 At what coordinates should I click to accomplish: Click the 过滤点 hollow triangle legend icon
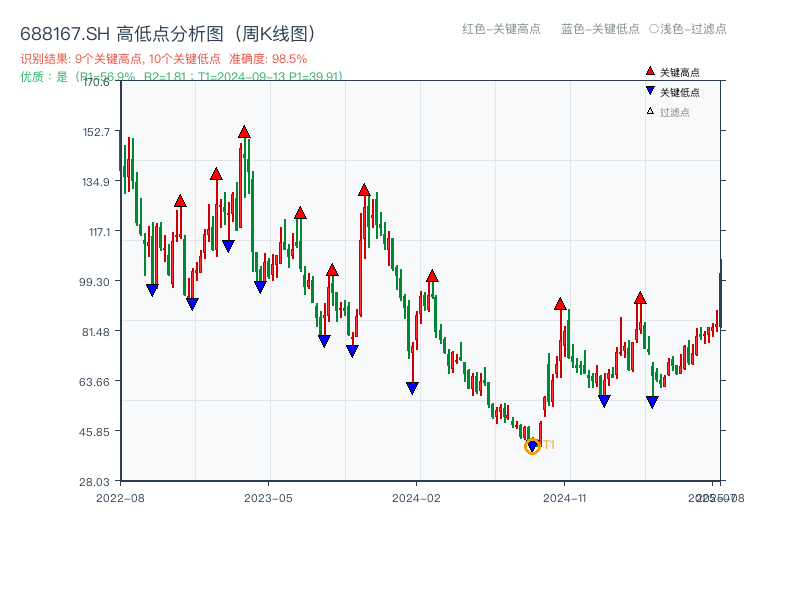click(650, 111)
